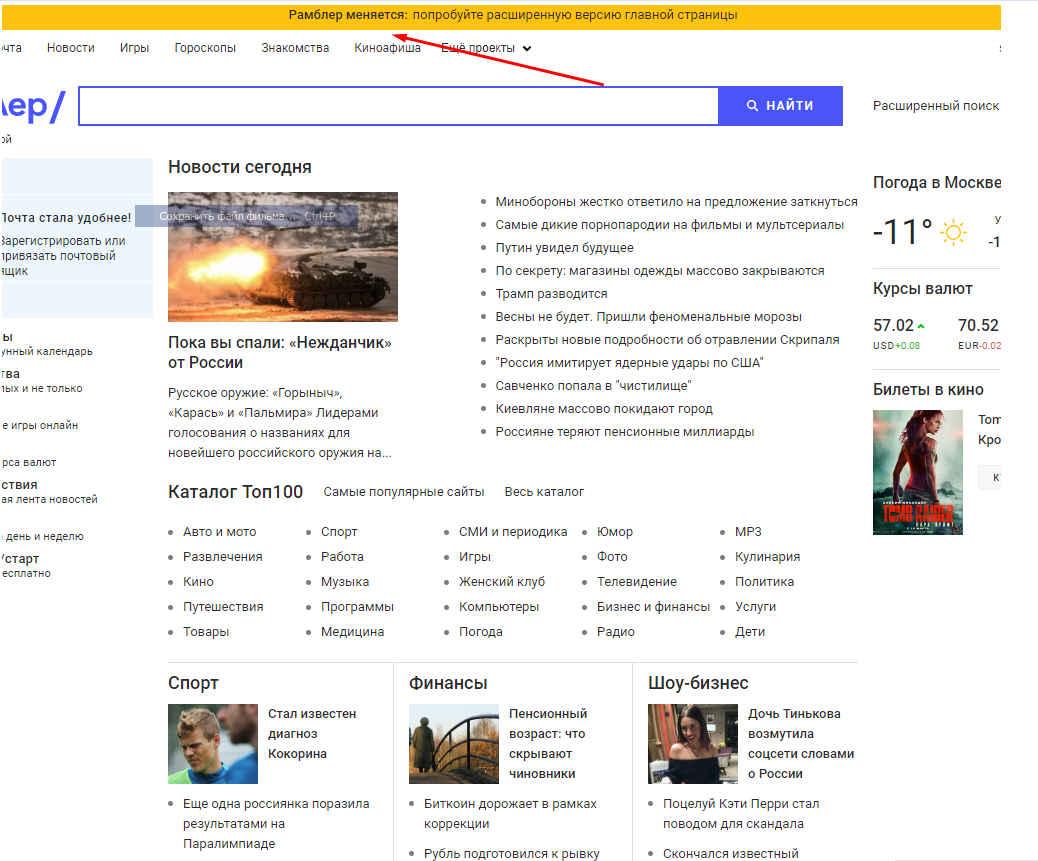
Task: Open the Игры top menu item
Action: coord(134,48)
